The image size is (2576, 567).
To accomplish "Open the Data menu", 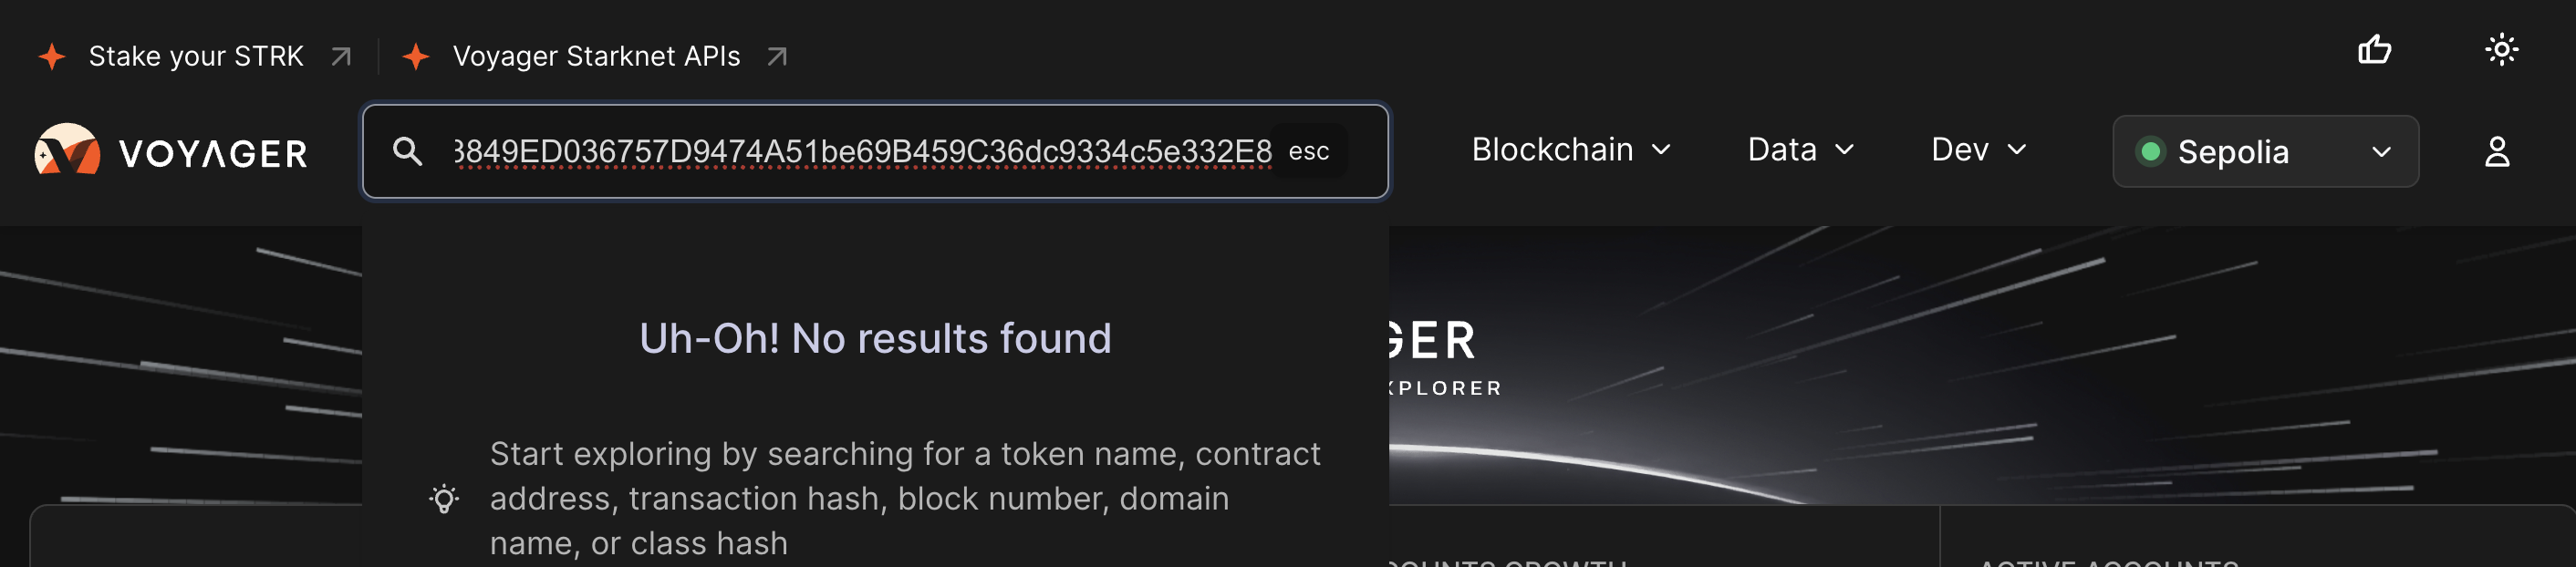I will point(1799,150).
